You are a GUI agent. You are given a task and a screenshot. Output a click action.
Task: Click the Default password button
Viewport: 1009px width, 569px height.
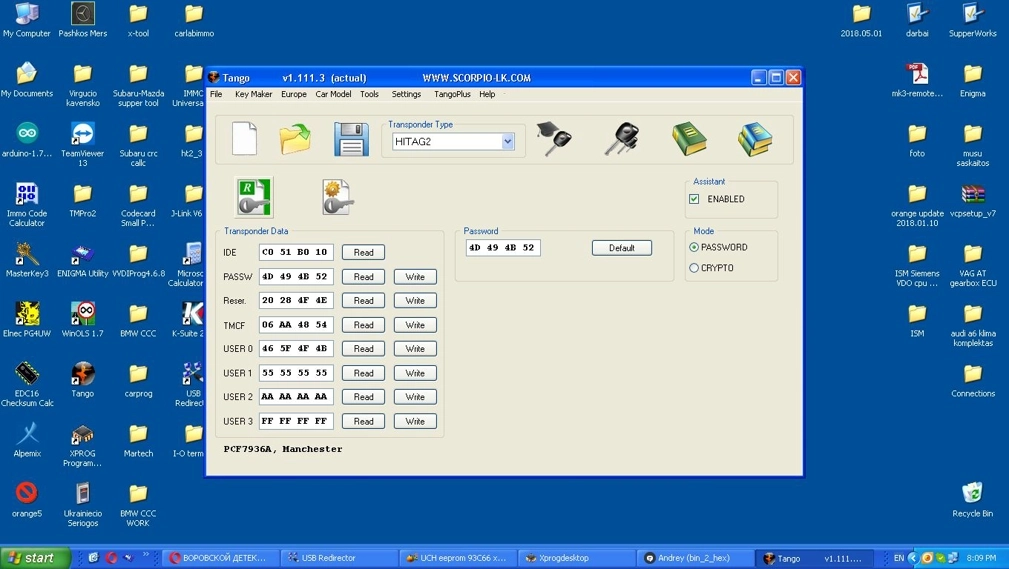pos(622,248)
